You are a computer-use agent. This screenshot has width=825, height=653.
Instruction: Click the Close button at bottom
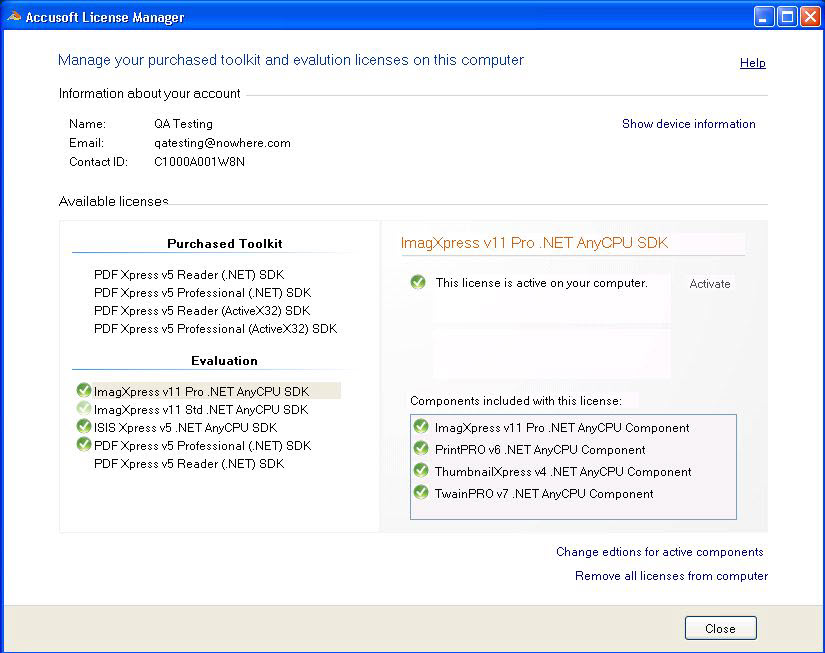[720, 629]
